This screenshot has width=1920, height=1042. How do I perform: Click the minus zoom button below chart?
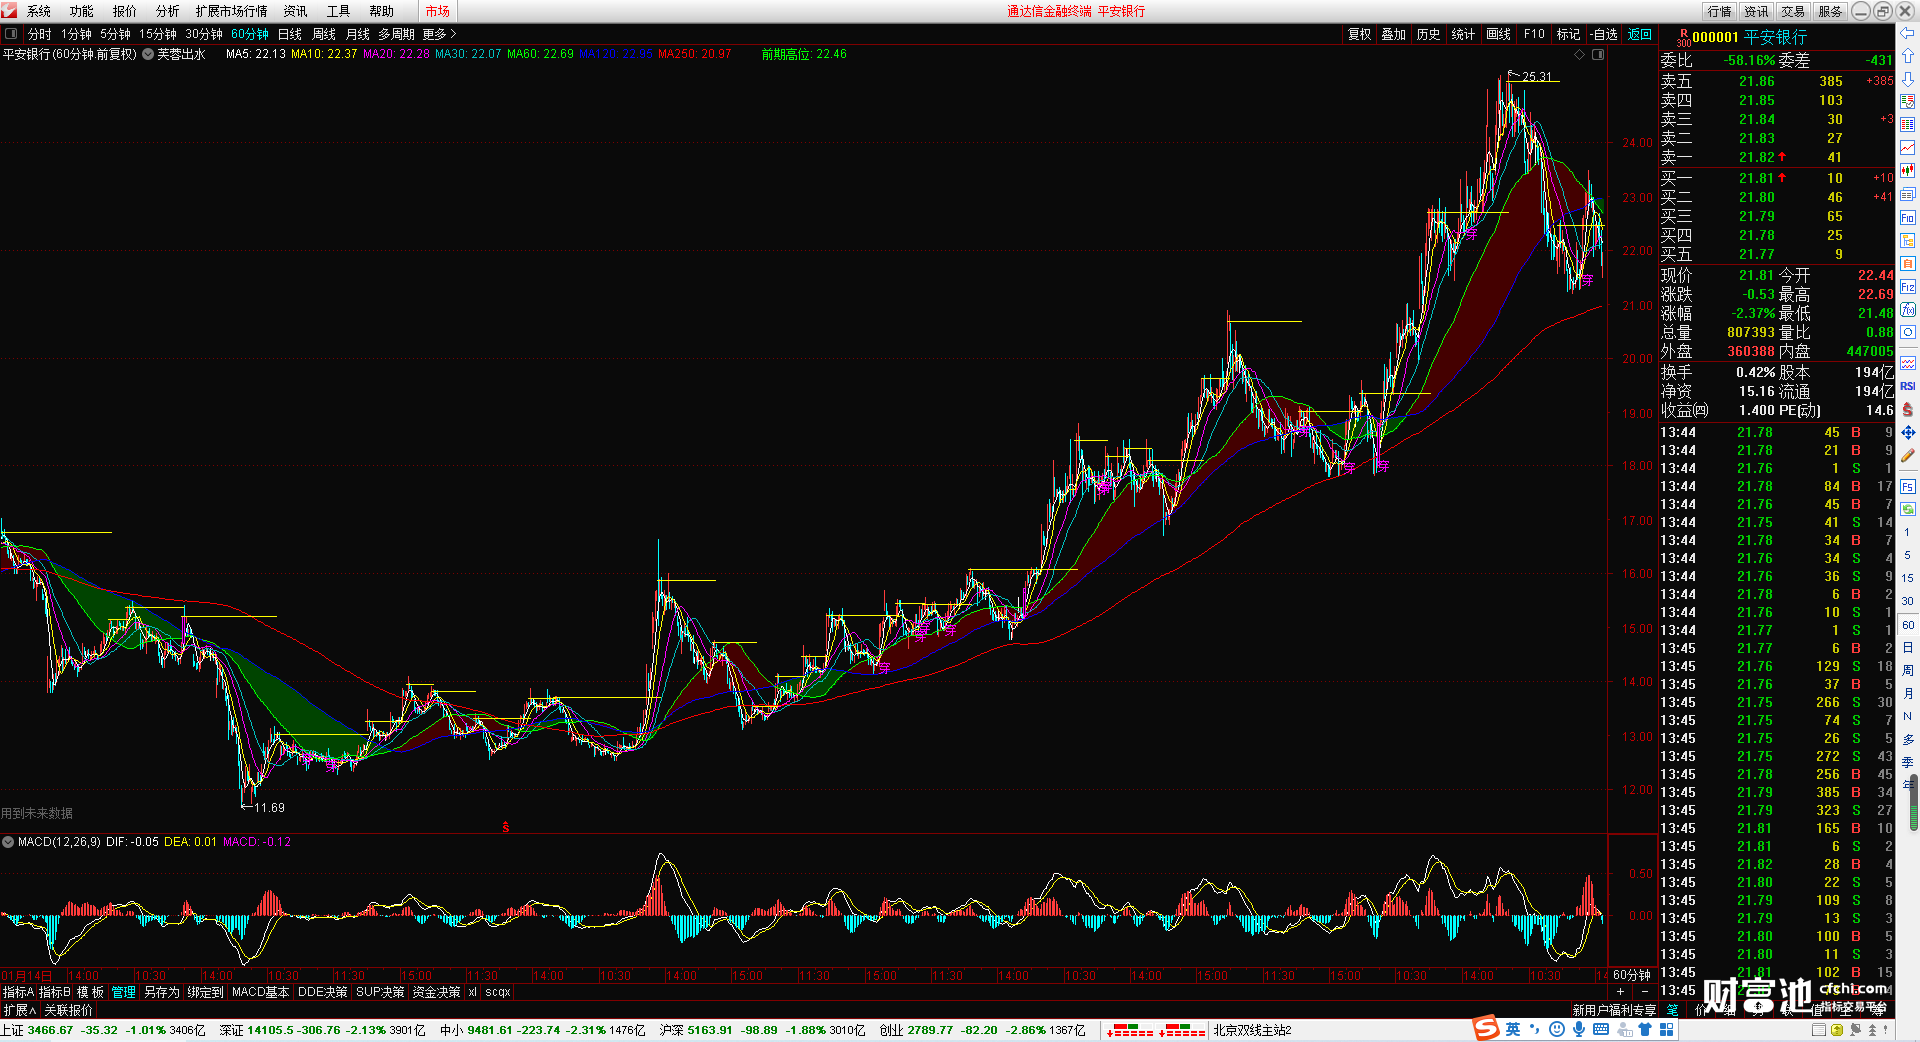(1645, 991)
